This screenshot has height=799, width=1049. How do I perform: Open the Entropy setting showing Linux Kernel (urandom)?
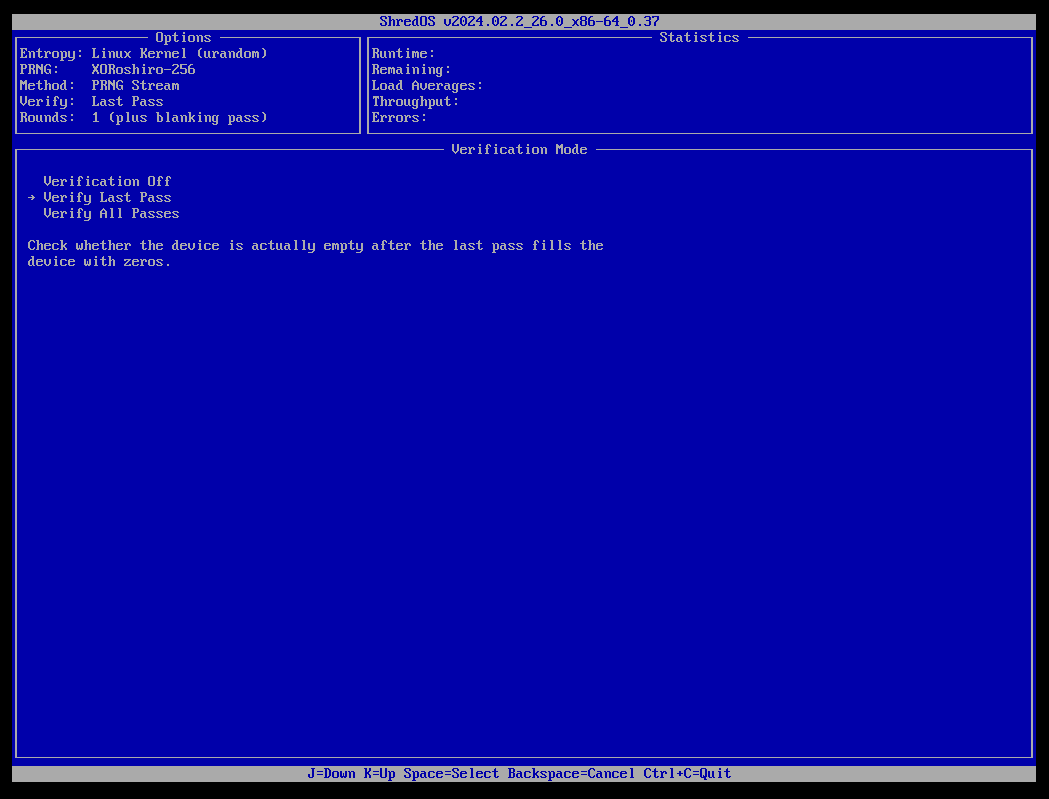[x=145, y=53]
